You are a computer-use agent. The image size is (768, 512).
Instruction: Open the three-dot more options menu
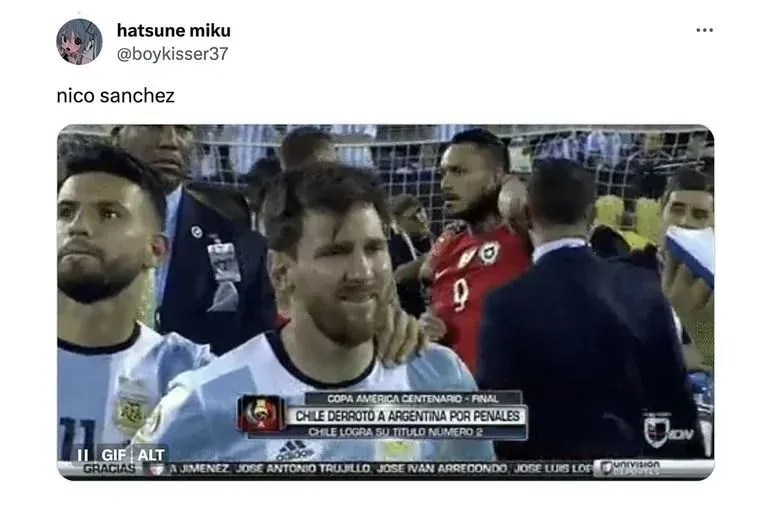tap(704, 30)
